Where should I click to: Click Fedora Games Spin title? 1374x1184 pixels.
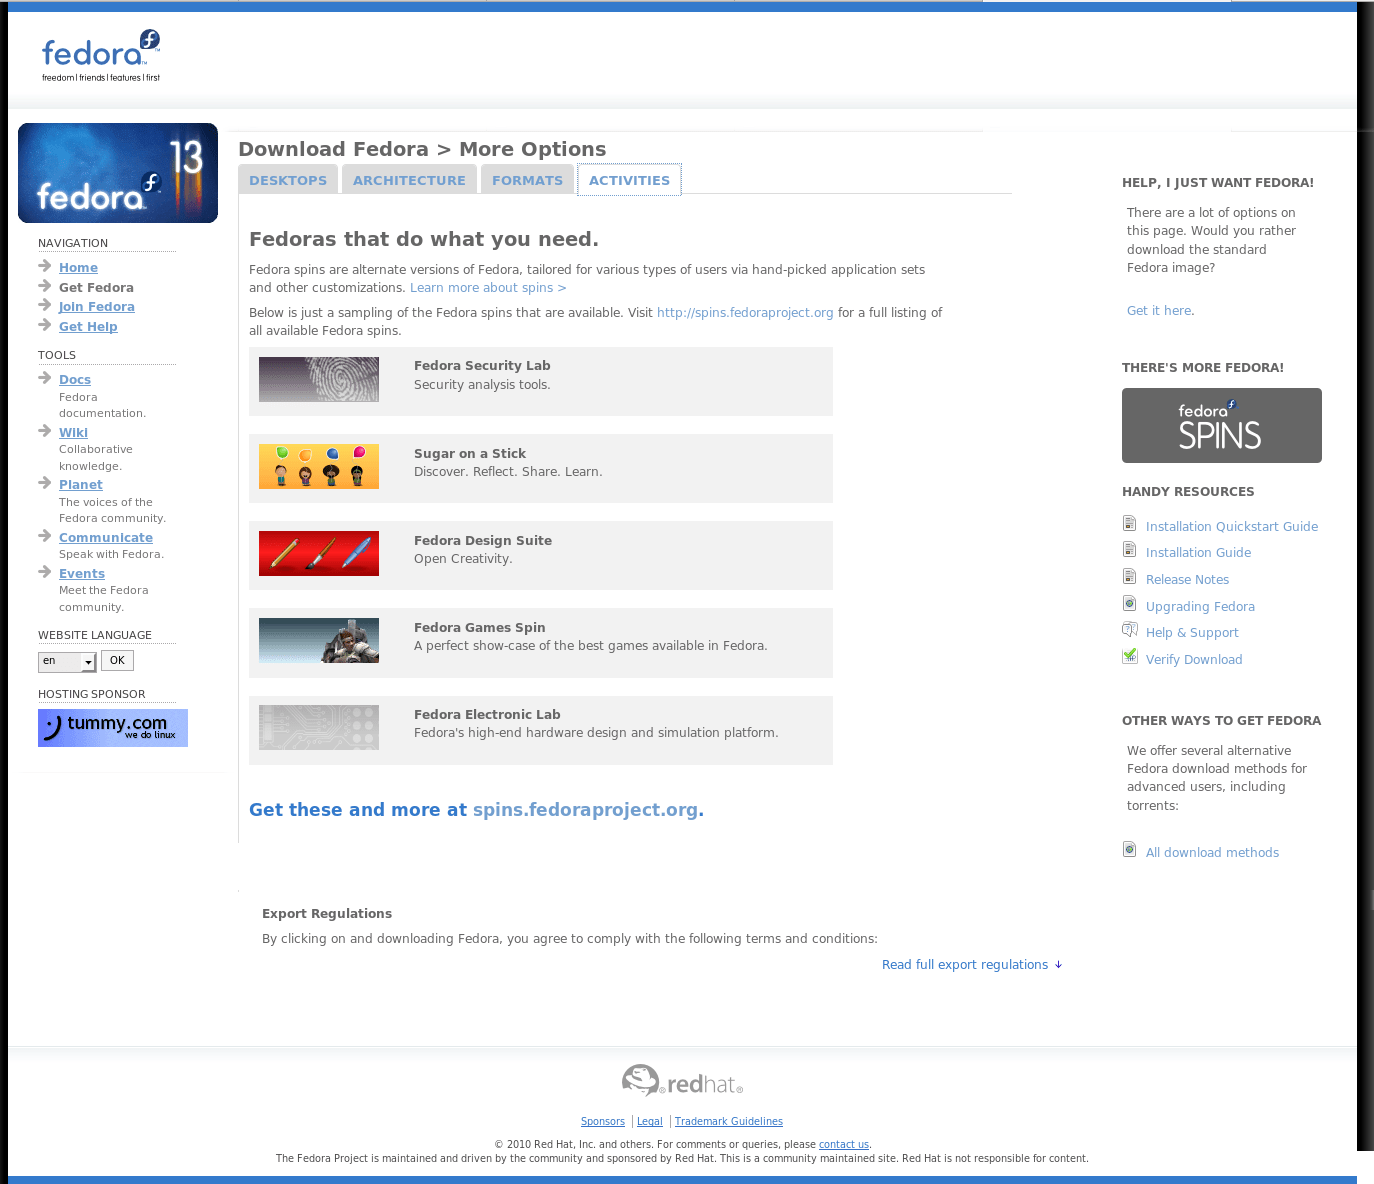pyautogui.click(x=480, y=628)
